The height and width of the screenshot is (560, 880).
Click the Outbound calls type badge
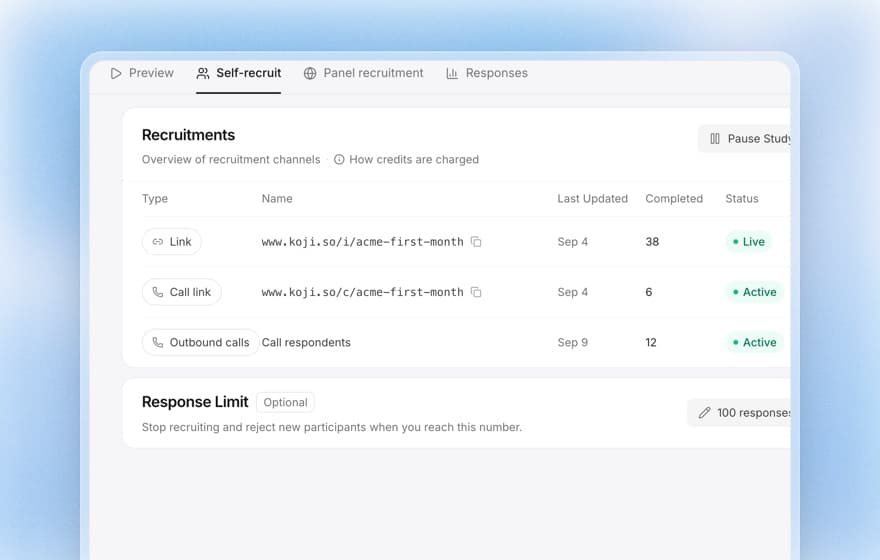[x=200, y=342]
